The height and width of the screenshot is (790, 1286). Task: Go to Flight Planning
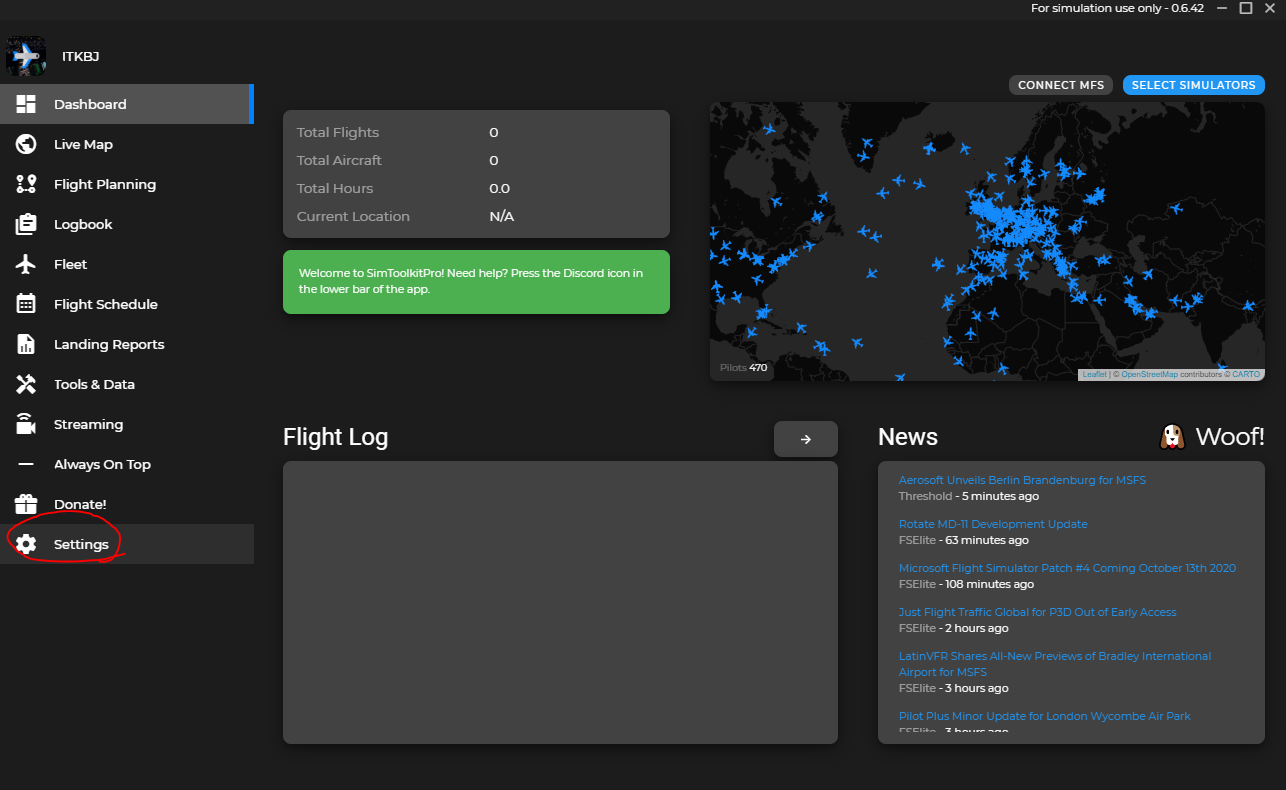(x=126, y=184)
